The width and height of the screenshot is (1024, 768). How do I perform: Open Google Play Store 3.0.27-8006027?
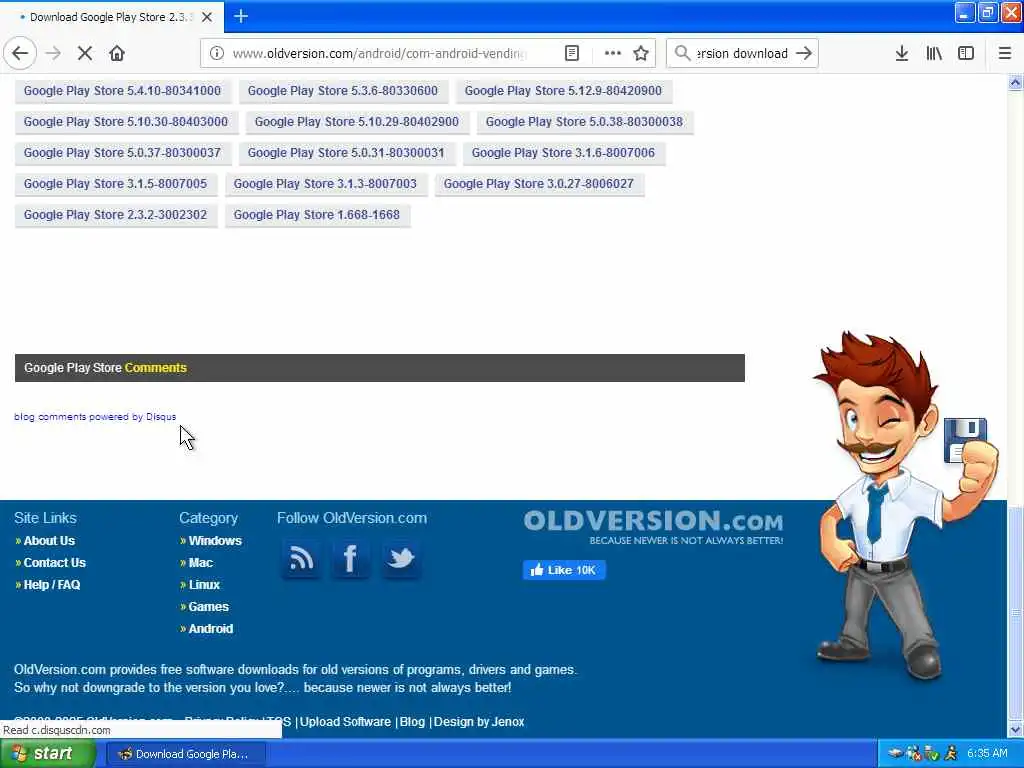pyautogui.click(x=539, y=184)
